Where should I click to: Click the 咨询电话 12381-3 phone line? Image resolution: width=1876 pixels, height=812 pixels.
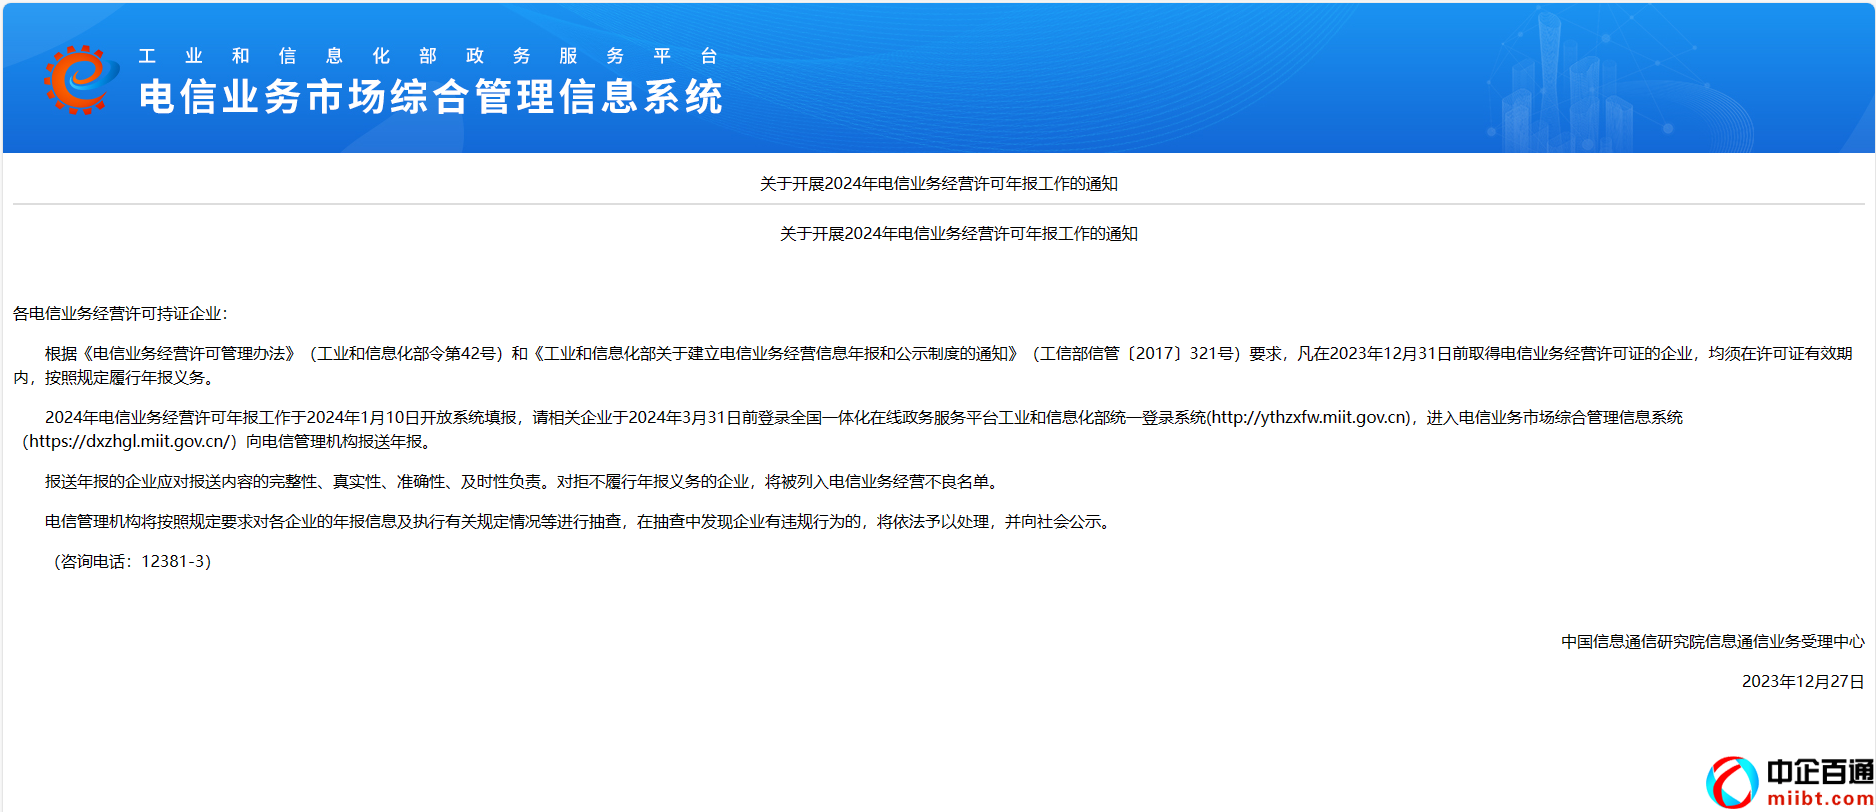131,562
